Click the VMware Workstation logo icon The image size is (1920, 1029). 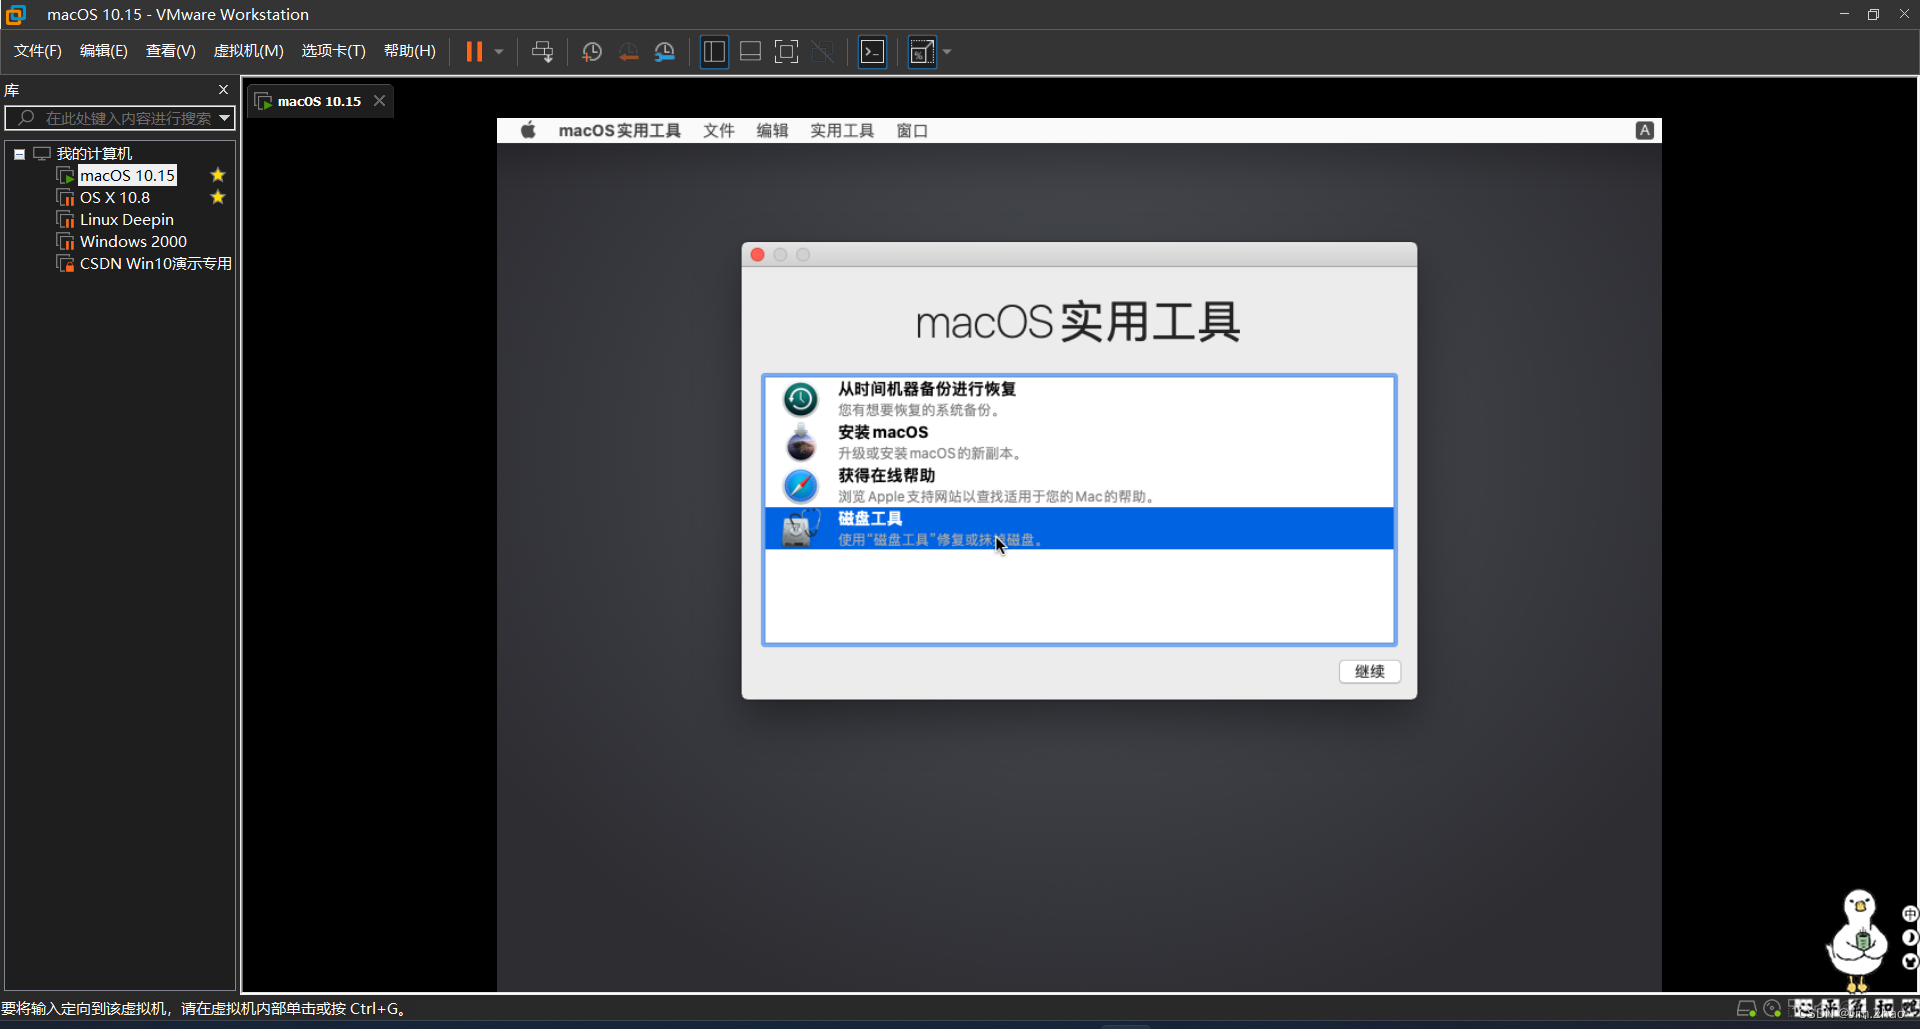(x=15, y=14)
